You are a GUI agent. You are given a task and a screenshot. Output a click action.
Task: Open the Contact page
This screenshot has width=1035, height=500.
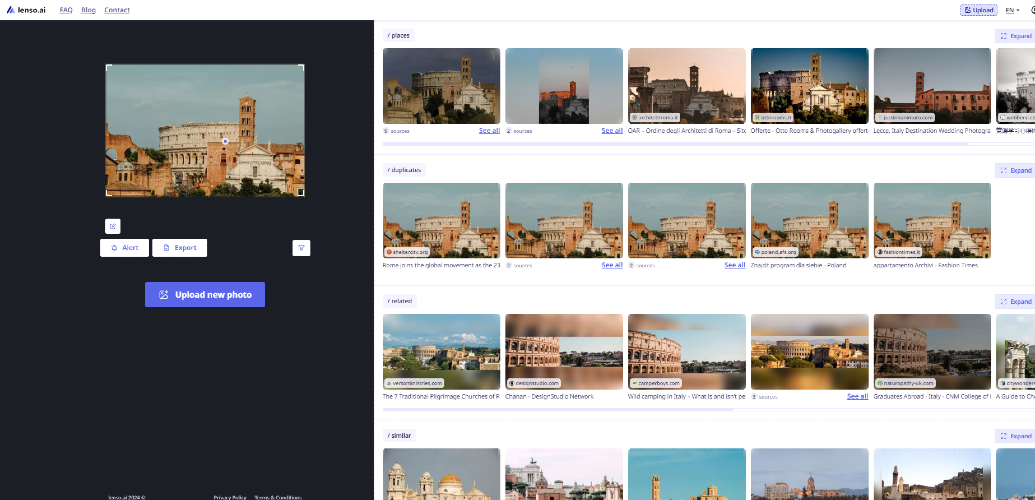pos(117,10)
